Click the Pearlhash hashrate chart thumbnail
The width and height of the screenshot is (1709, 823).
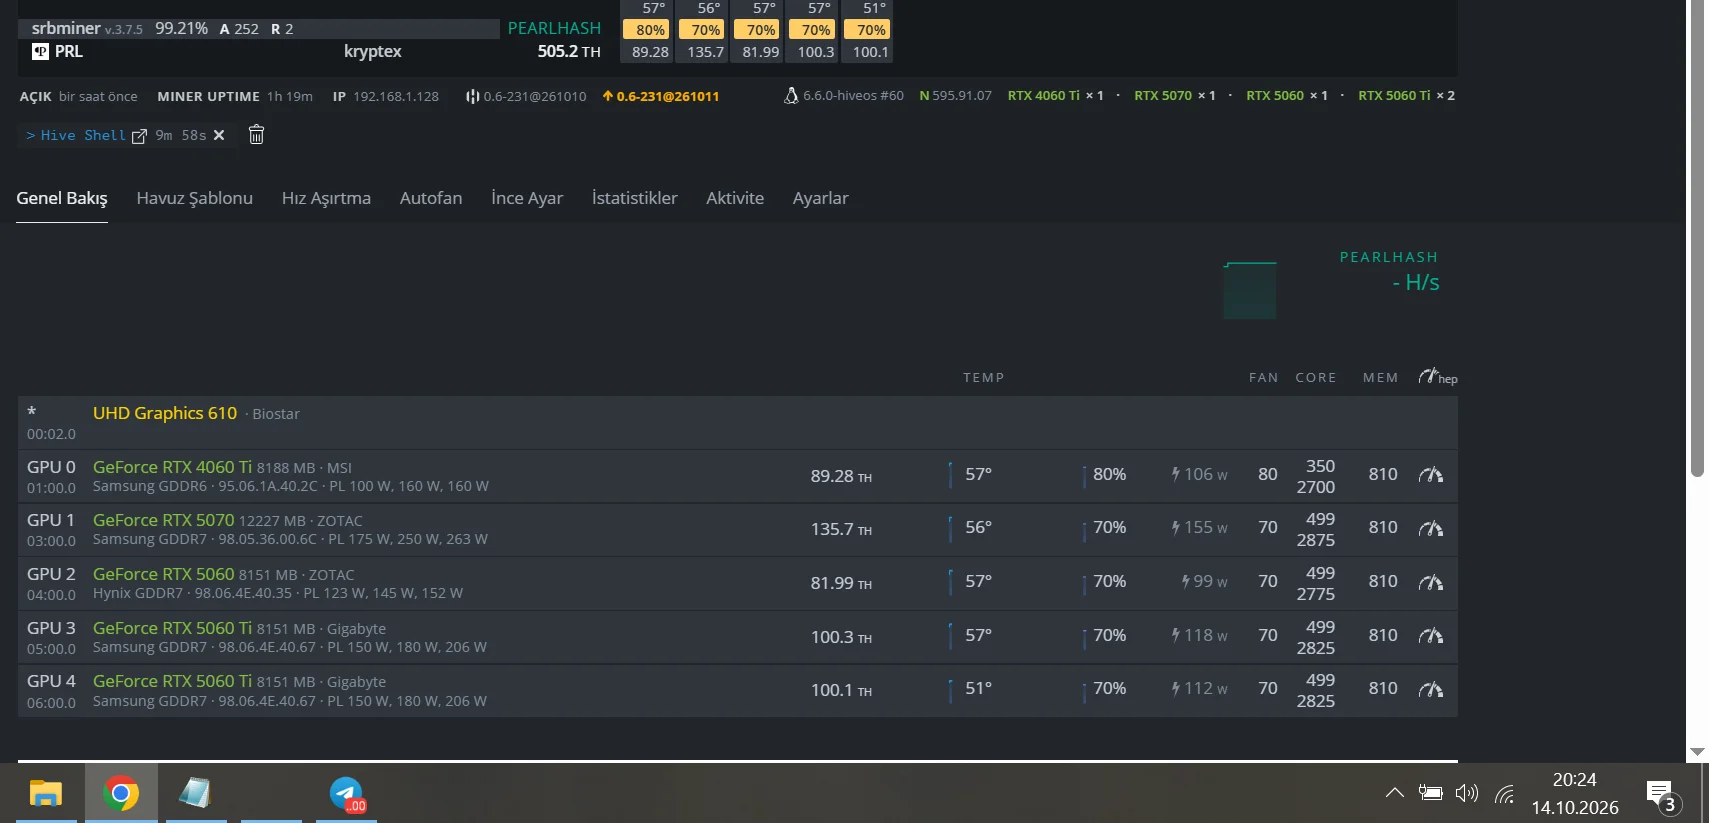(x=1250, y=291)
